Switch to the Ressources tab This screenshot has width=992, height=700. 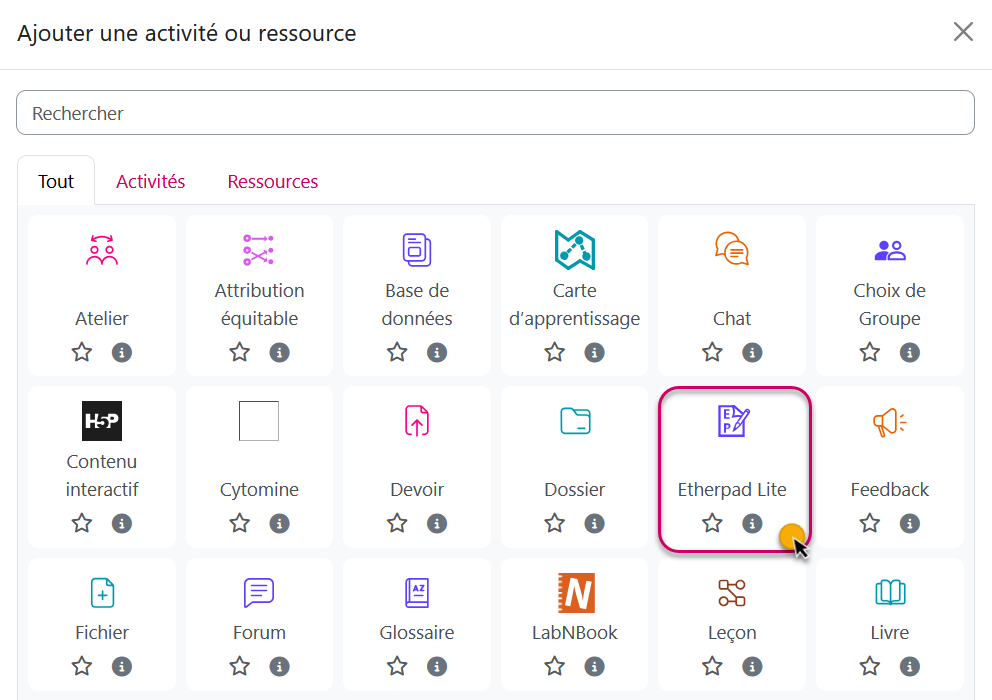(x=273, y=181)
